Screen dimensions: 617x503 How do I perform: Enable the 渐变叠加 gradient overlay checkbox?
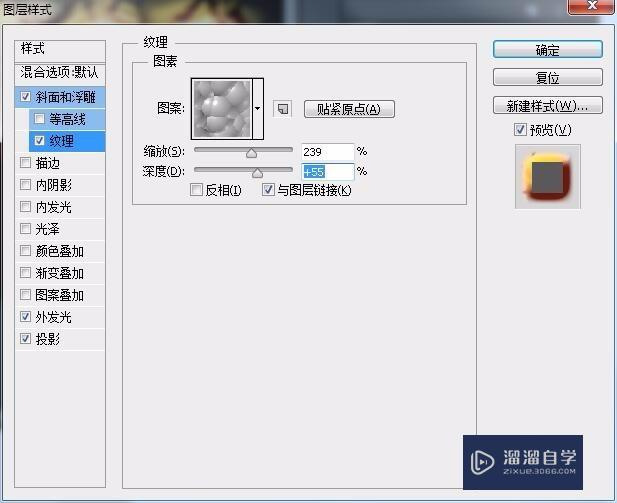(x=26, y=273)
